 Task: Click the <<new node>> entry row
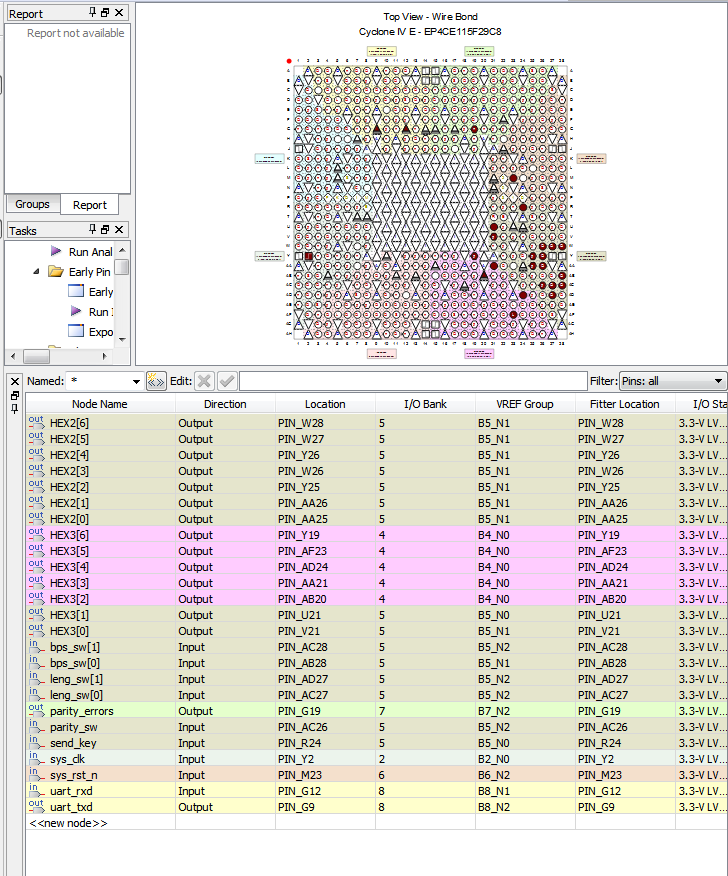(68, 823)
